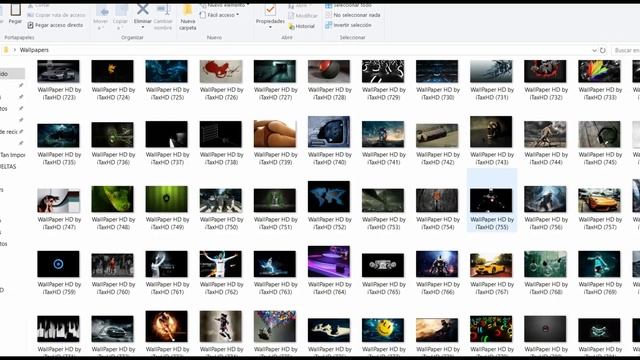The width and height of the screenshot is (640, 360).
Task: Open the Propiedades dropdown arrow
Action: click(x=270, y=28)
